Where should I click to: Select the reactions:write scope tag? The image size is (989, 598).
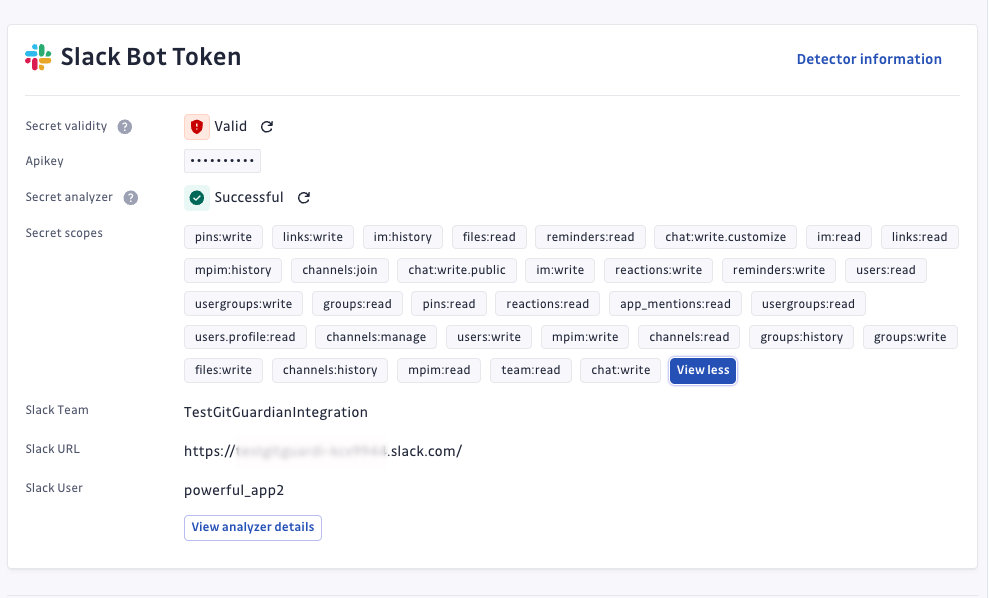(658, 270)
